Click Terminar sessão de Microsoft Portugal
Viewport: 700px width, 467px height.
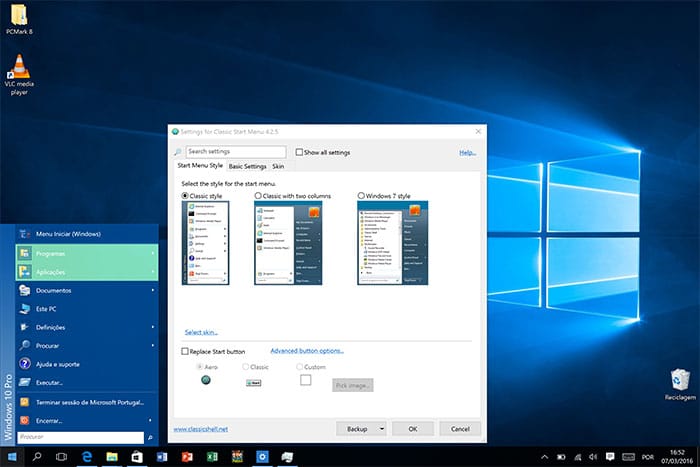pyautogui.click(x=87, y=402)
